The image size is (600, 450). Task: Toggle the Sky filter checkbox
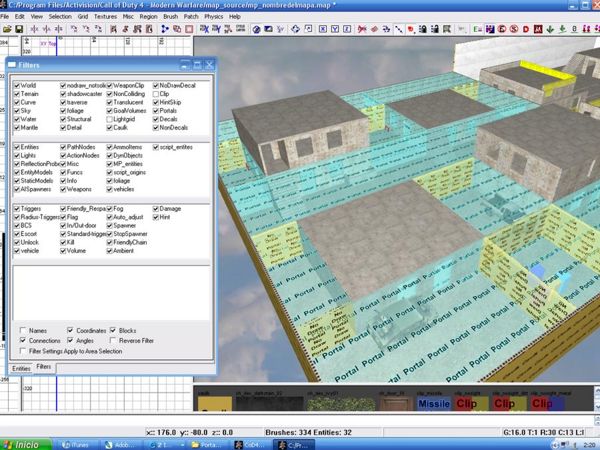(x=16, y=111)
